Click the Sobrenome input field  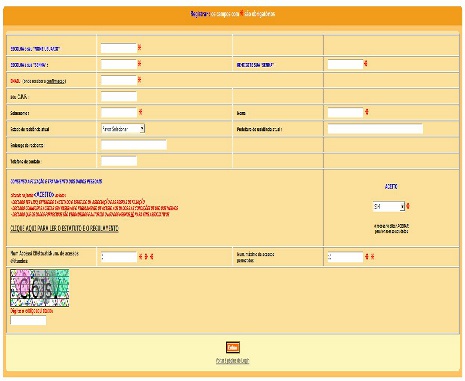[x=119, y=113]
